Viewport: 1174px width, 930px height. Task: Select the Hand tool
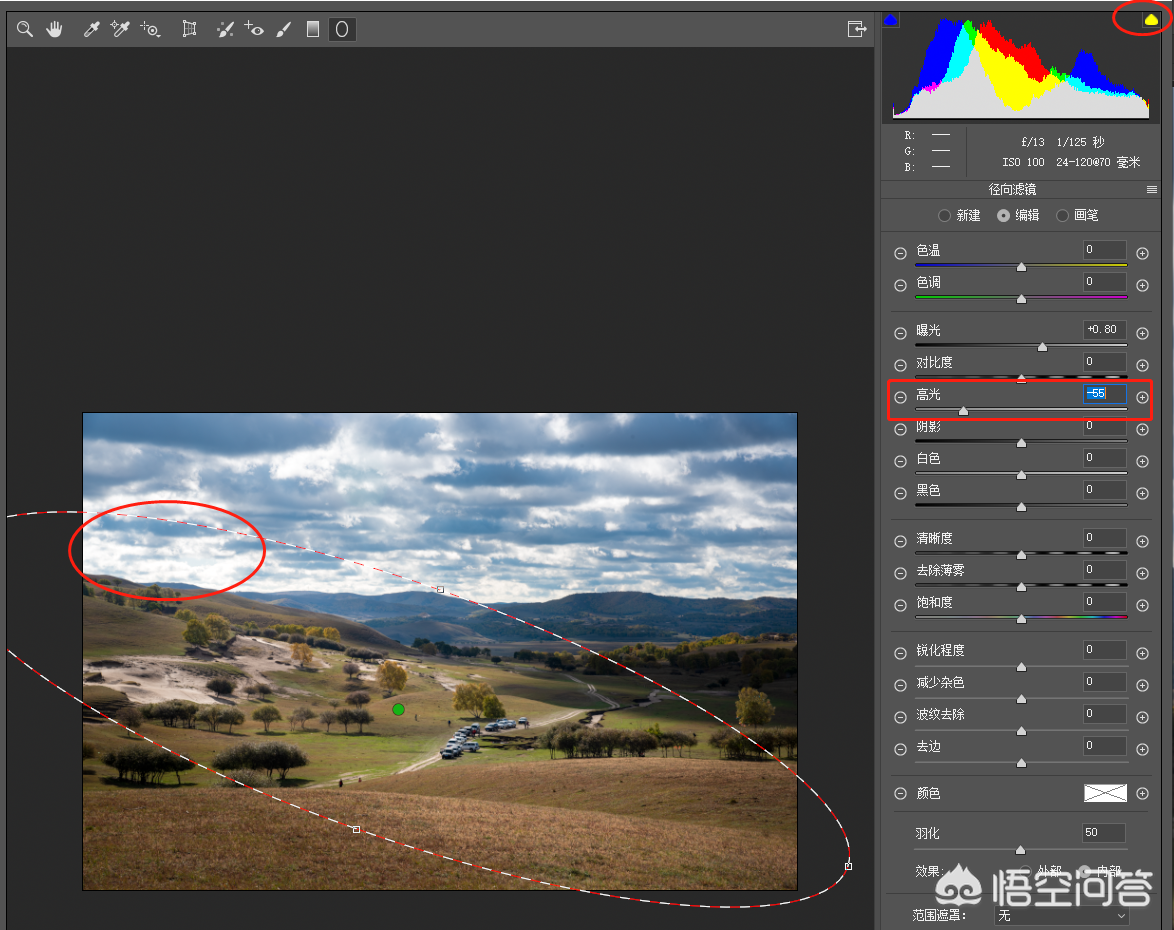click(x=55, y=29)
